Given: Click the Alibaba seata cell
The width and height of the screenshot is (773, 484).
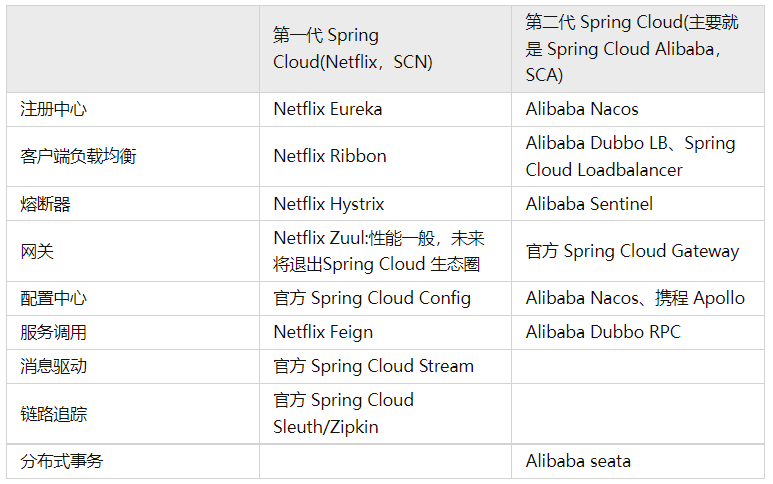Looking at the screenshot, I should click(x=578, y=461).
